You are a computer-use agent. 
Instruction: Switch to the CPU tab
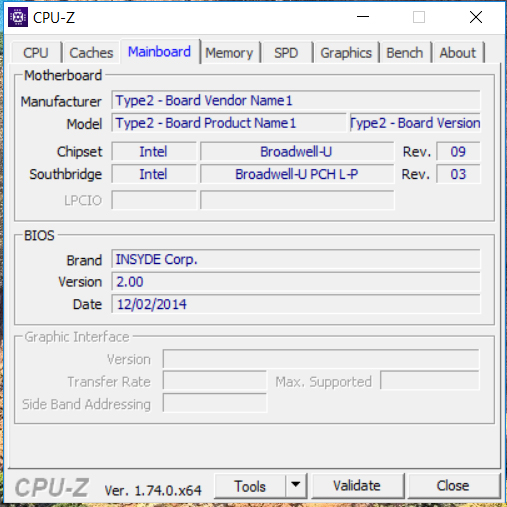36,53
